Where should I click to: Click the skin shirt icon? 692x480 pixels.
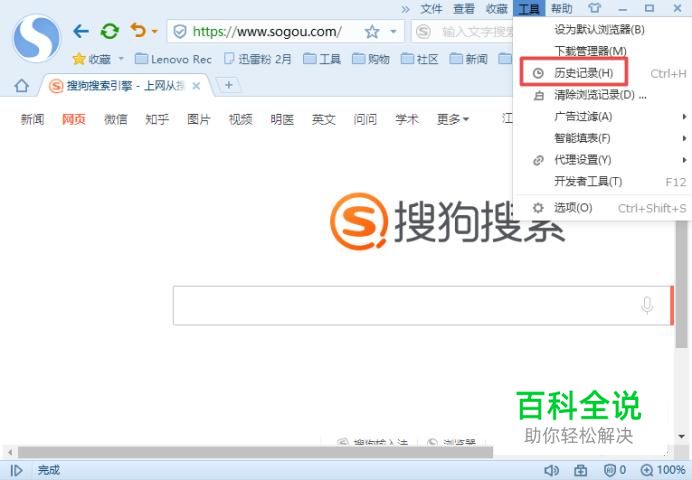pos(594,8)
